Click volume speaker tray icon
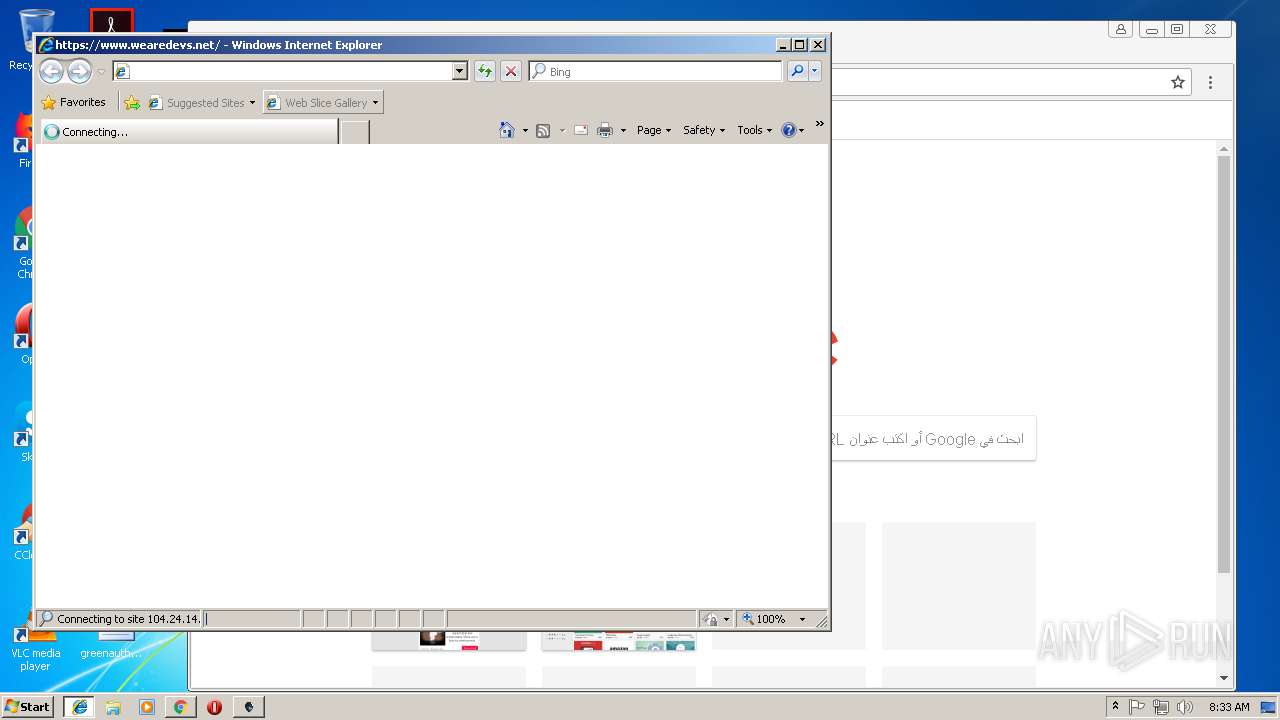 (1185, 706)
